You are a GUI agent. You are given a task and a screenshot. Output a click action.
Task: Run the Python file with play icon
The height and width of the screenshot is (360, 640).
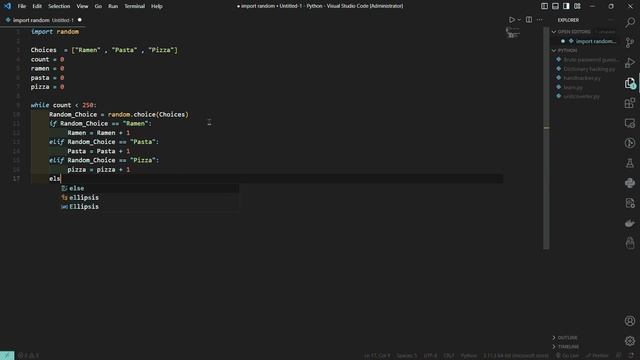(x=511, y=20)
